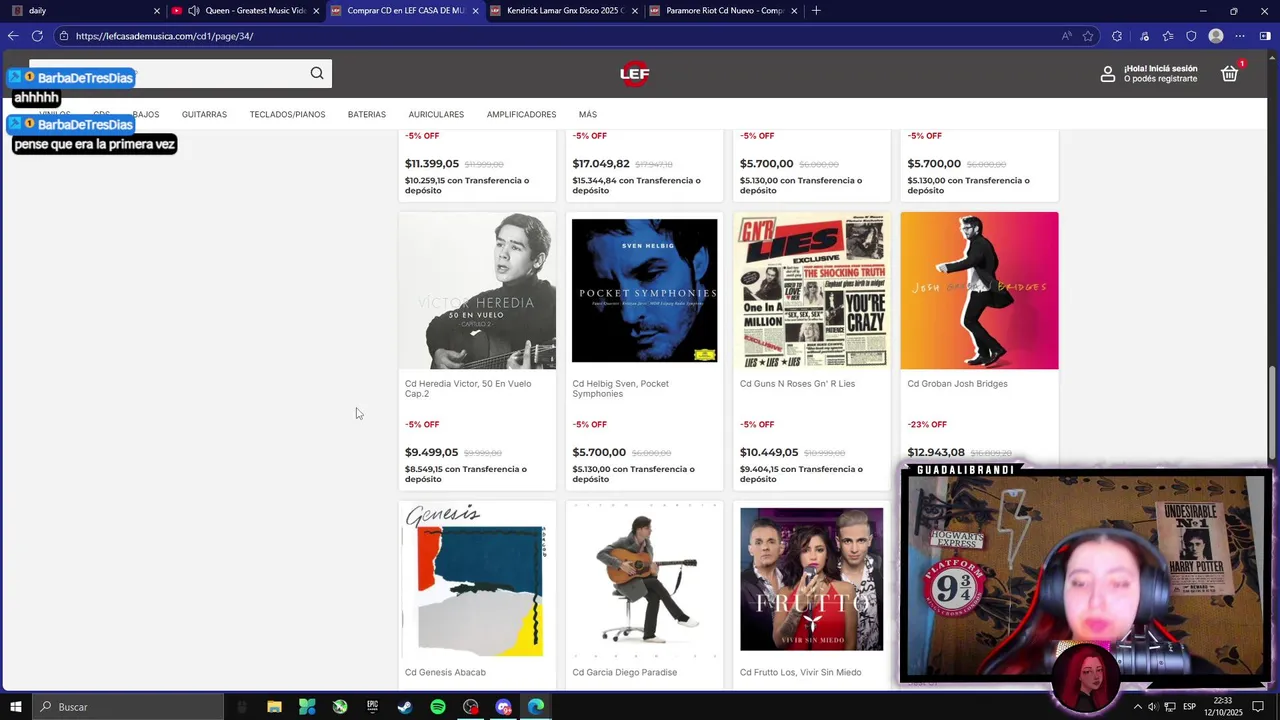Open the browser profile avatar
1280x720 pixels.
coord(1216,36)
